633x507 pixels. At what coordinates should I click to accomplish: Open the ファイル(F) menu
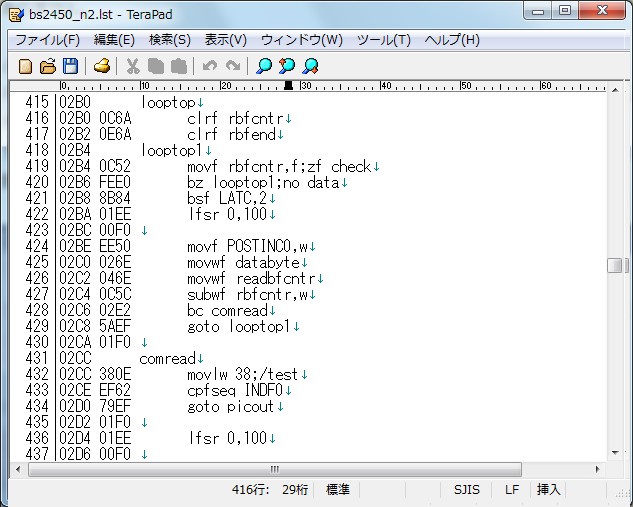pyautogui.click(x=47, y=40)
